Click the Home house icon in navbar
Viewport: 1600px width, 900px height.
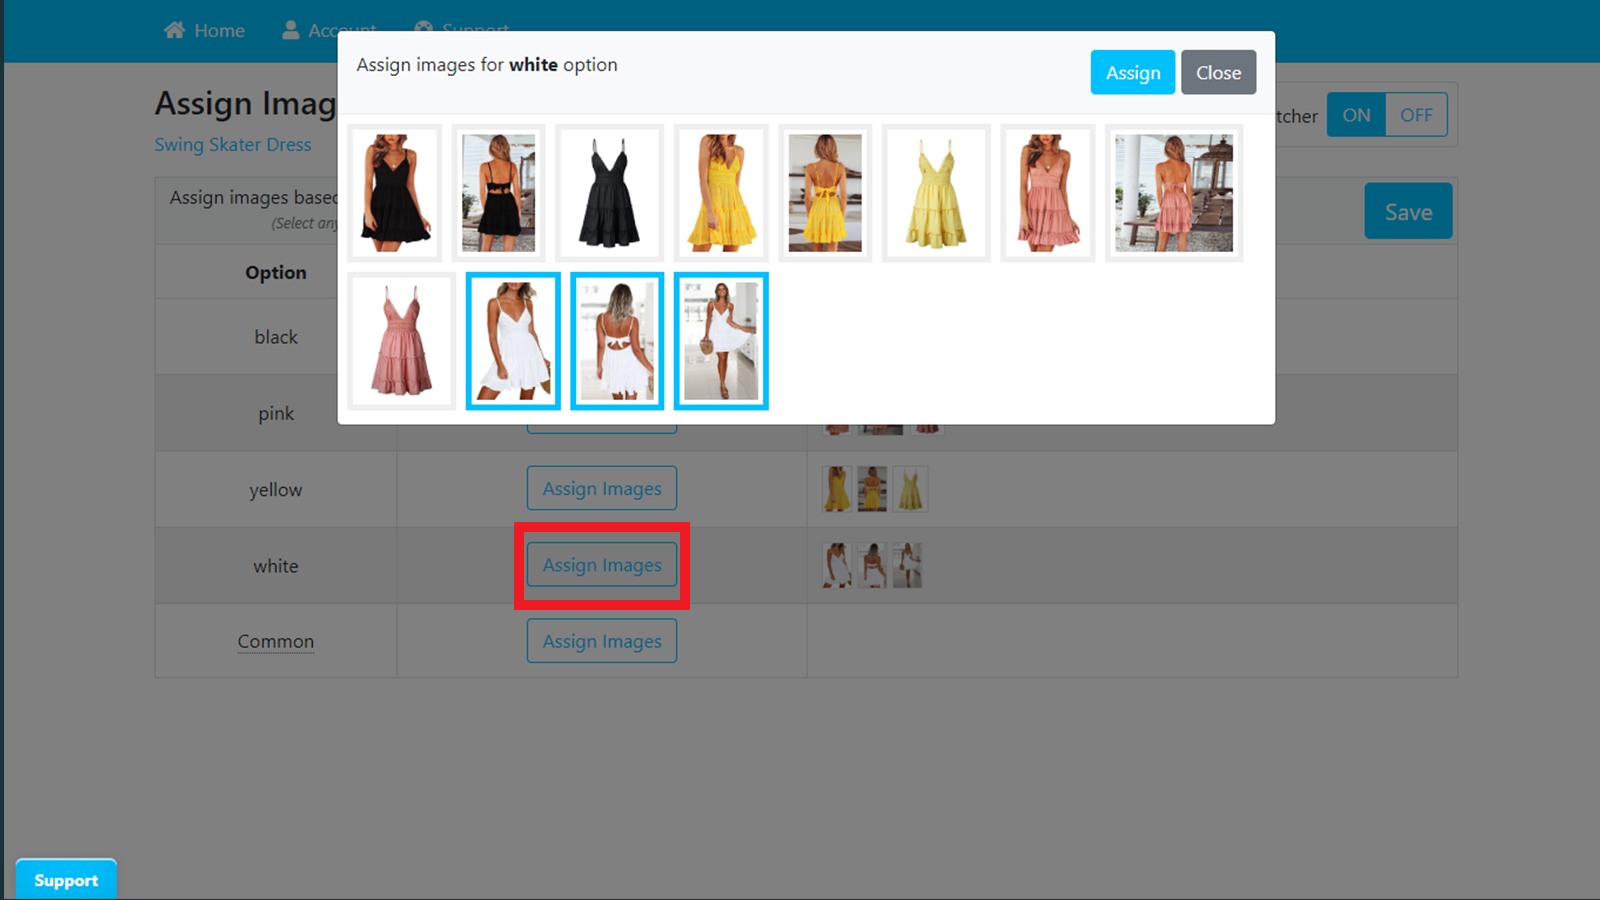click(x=175, y=30)
